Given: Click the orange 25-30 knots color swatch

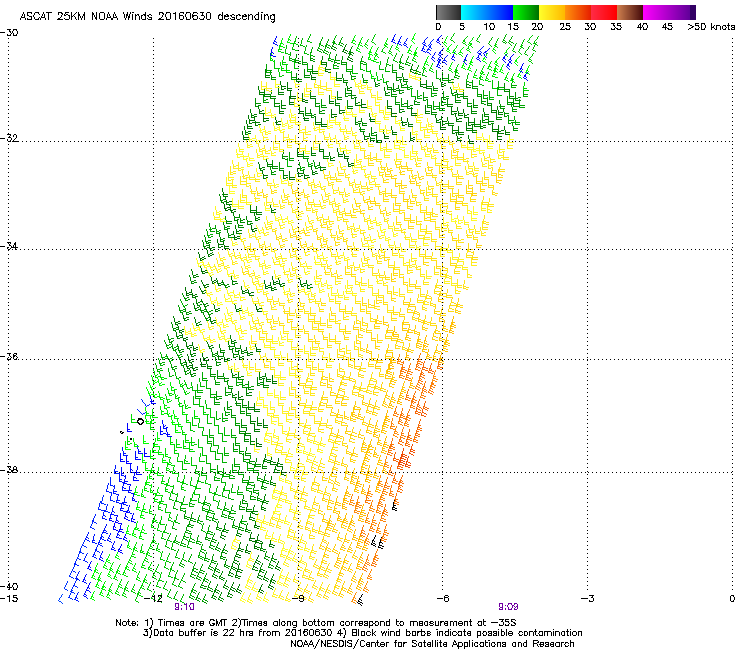Looking at the screenshot, I should point(578,12).
